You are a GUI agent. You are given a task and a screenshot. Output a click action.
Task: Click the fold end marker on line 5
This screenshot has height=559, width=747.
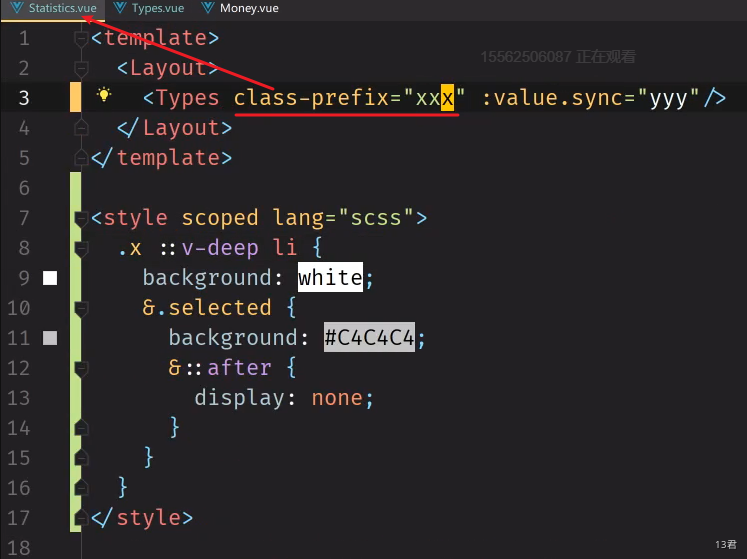point(81,158)
